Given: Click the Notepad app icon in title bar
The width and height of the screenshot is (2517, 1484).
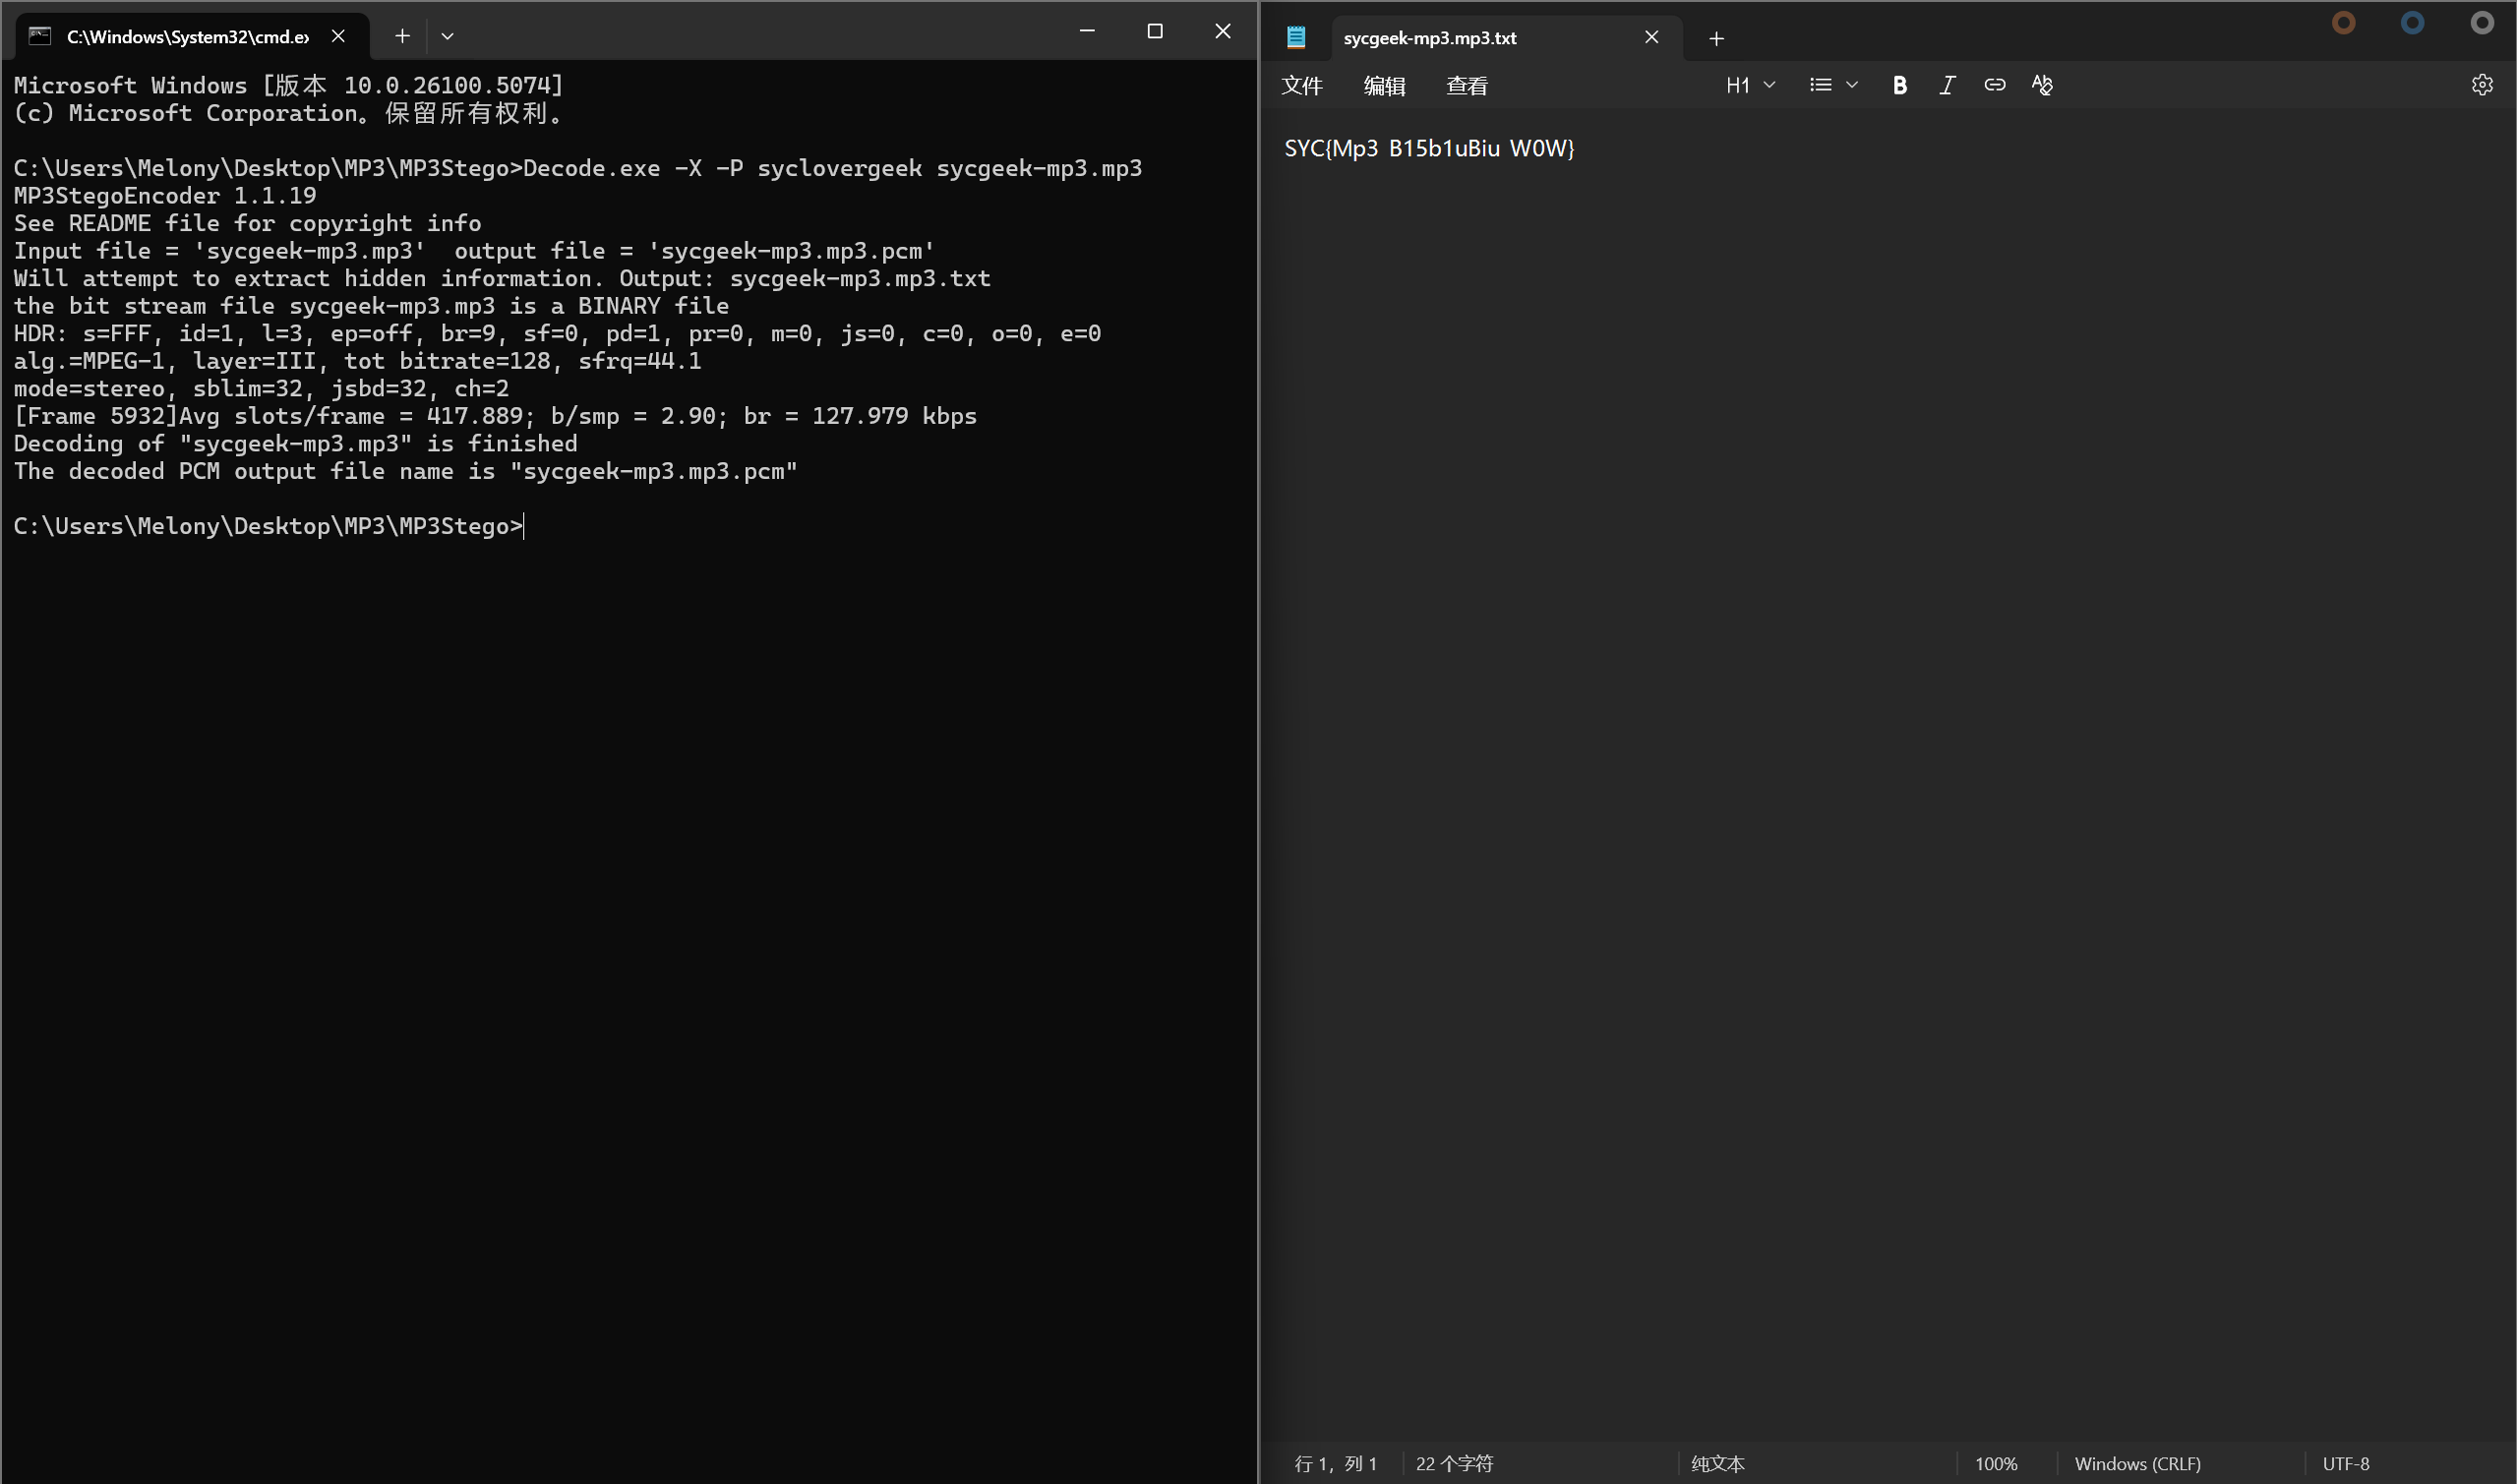Looking at the screenshot, I should click(x=1296, y=38).
